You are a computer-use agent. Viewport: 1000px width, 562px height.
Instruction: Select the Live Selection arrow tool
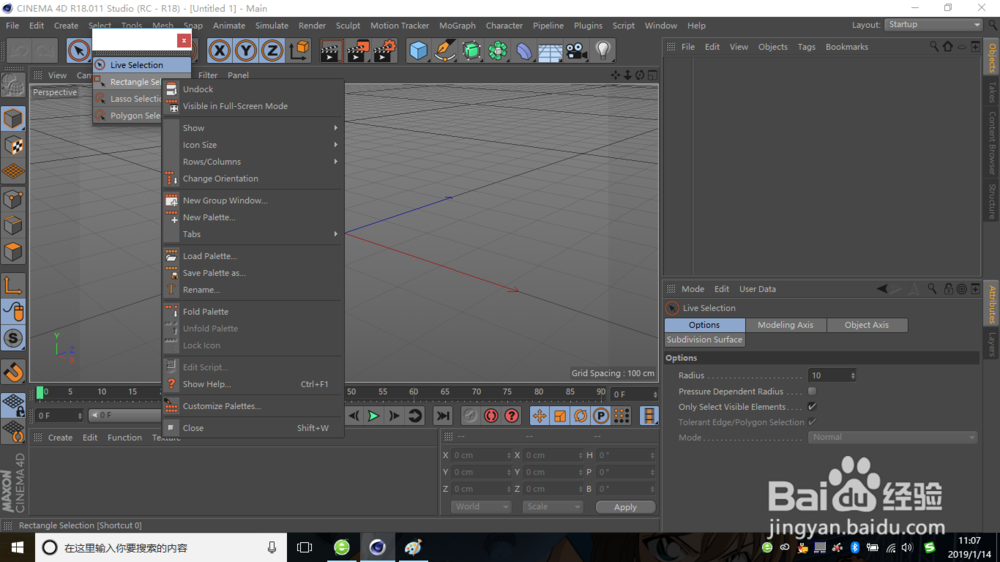[x=78, y=50]
